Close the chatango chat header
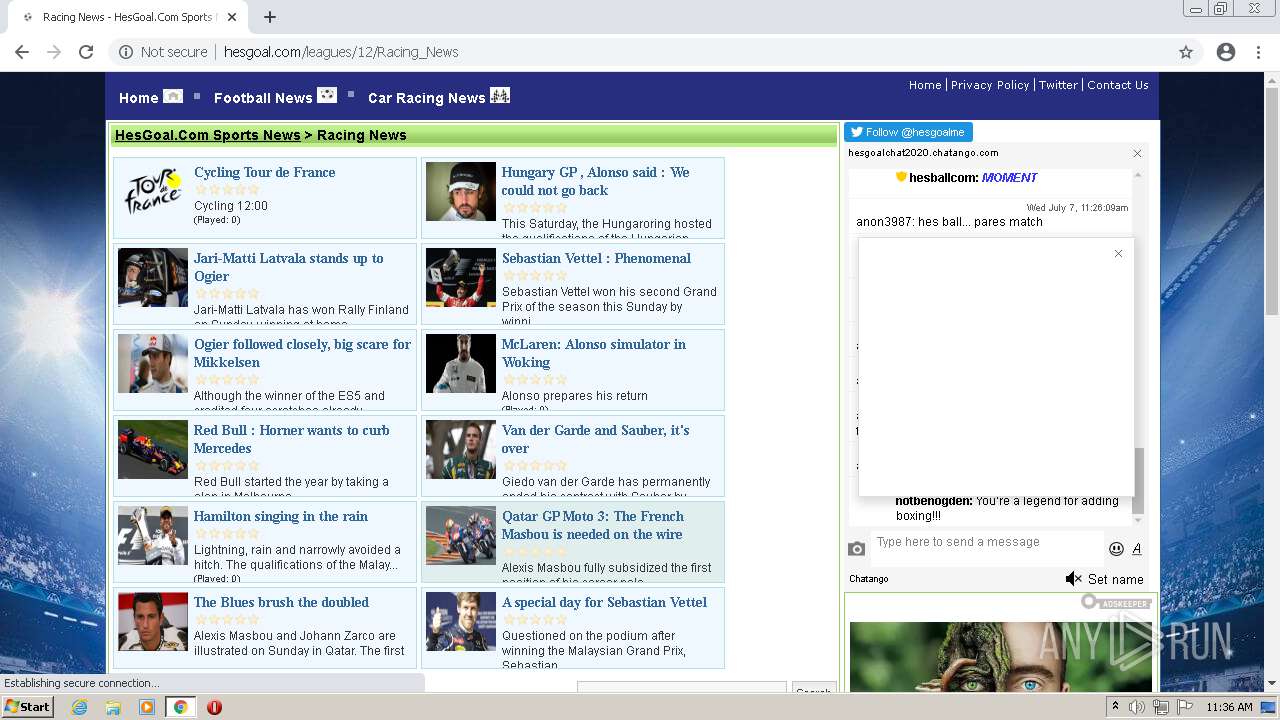Screen dimensions: 1280x720 (x=1137, y=153)
